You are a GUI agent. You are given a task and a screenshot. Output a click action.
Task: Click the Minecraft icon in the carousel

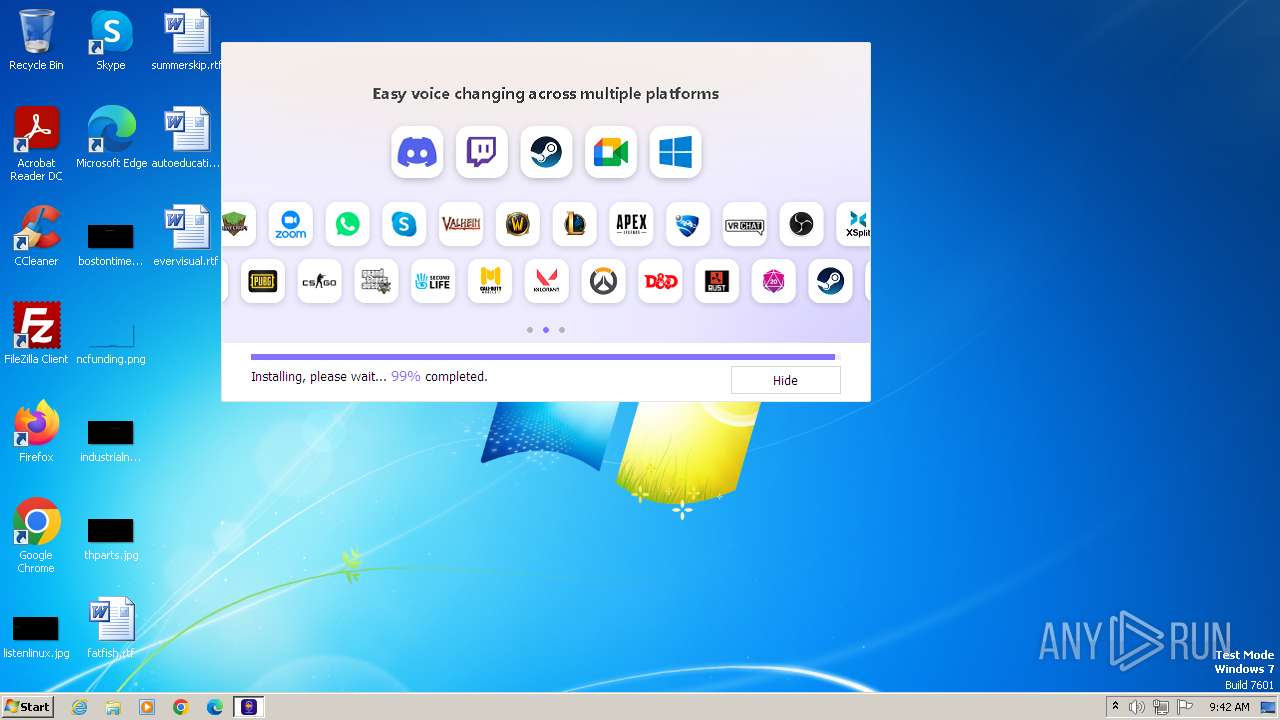tap(238, 224)
